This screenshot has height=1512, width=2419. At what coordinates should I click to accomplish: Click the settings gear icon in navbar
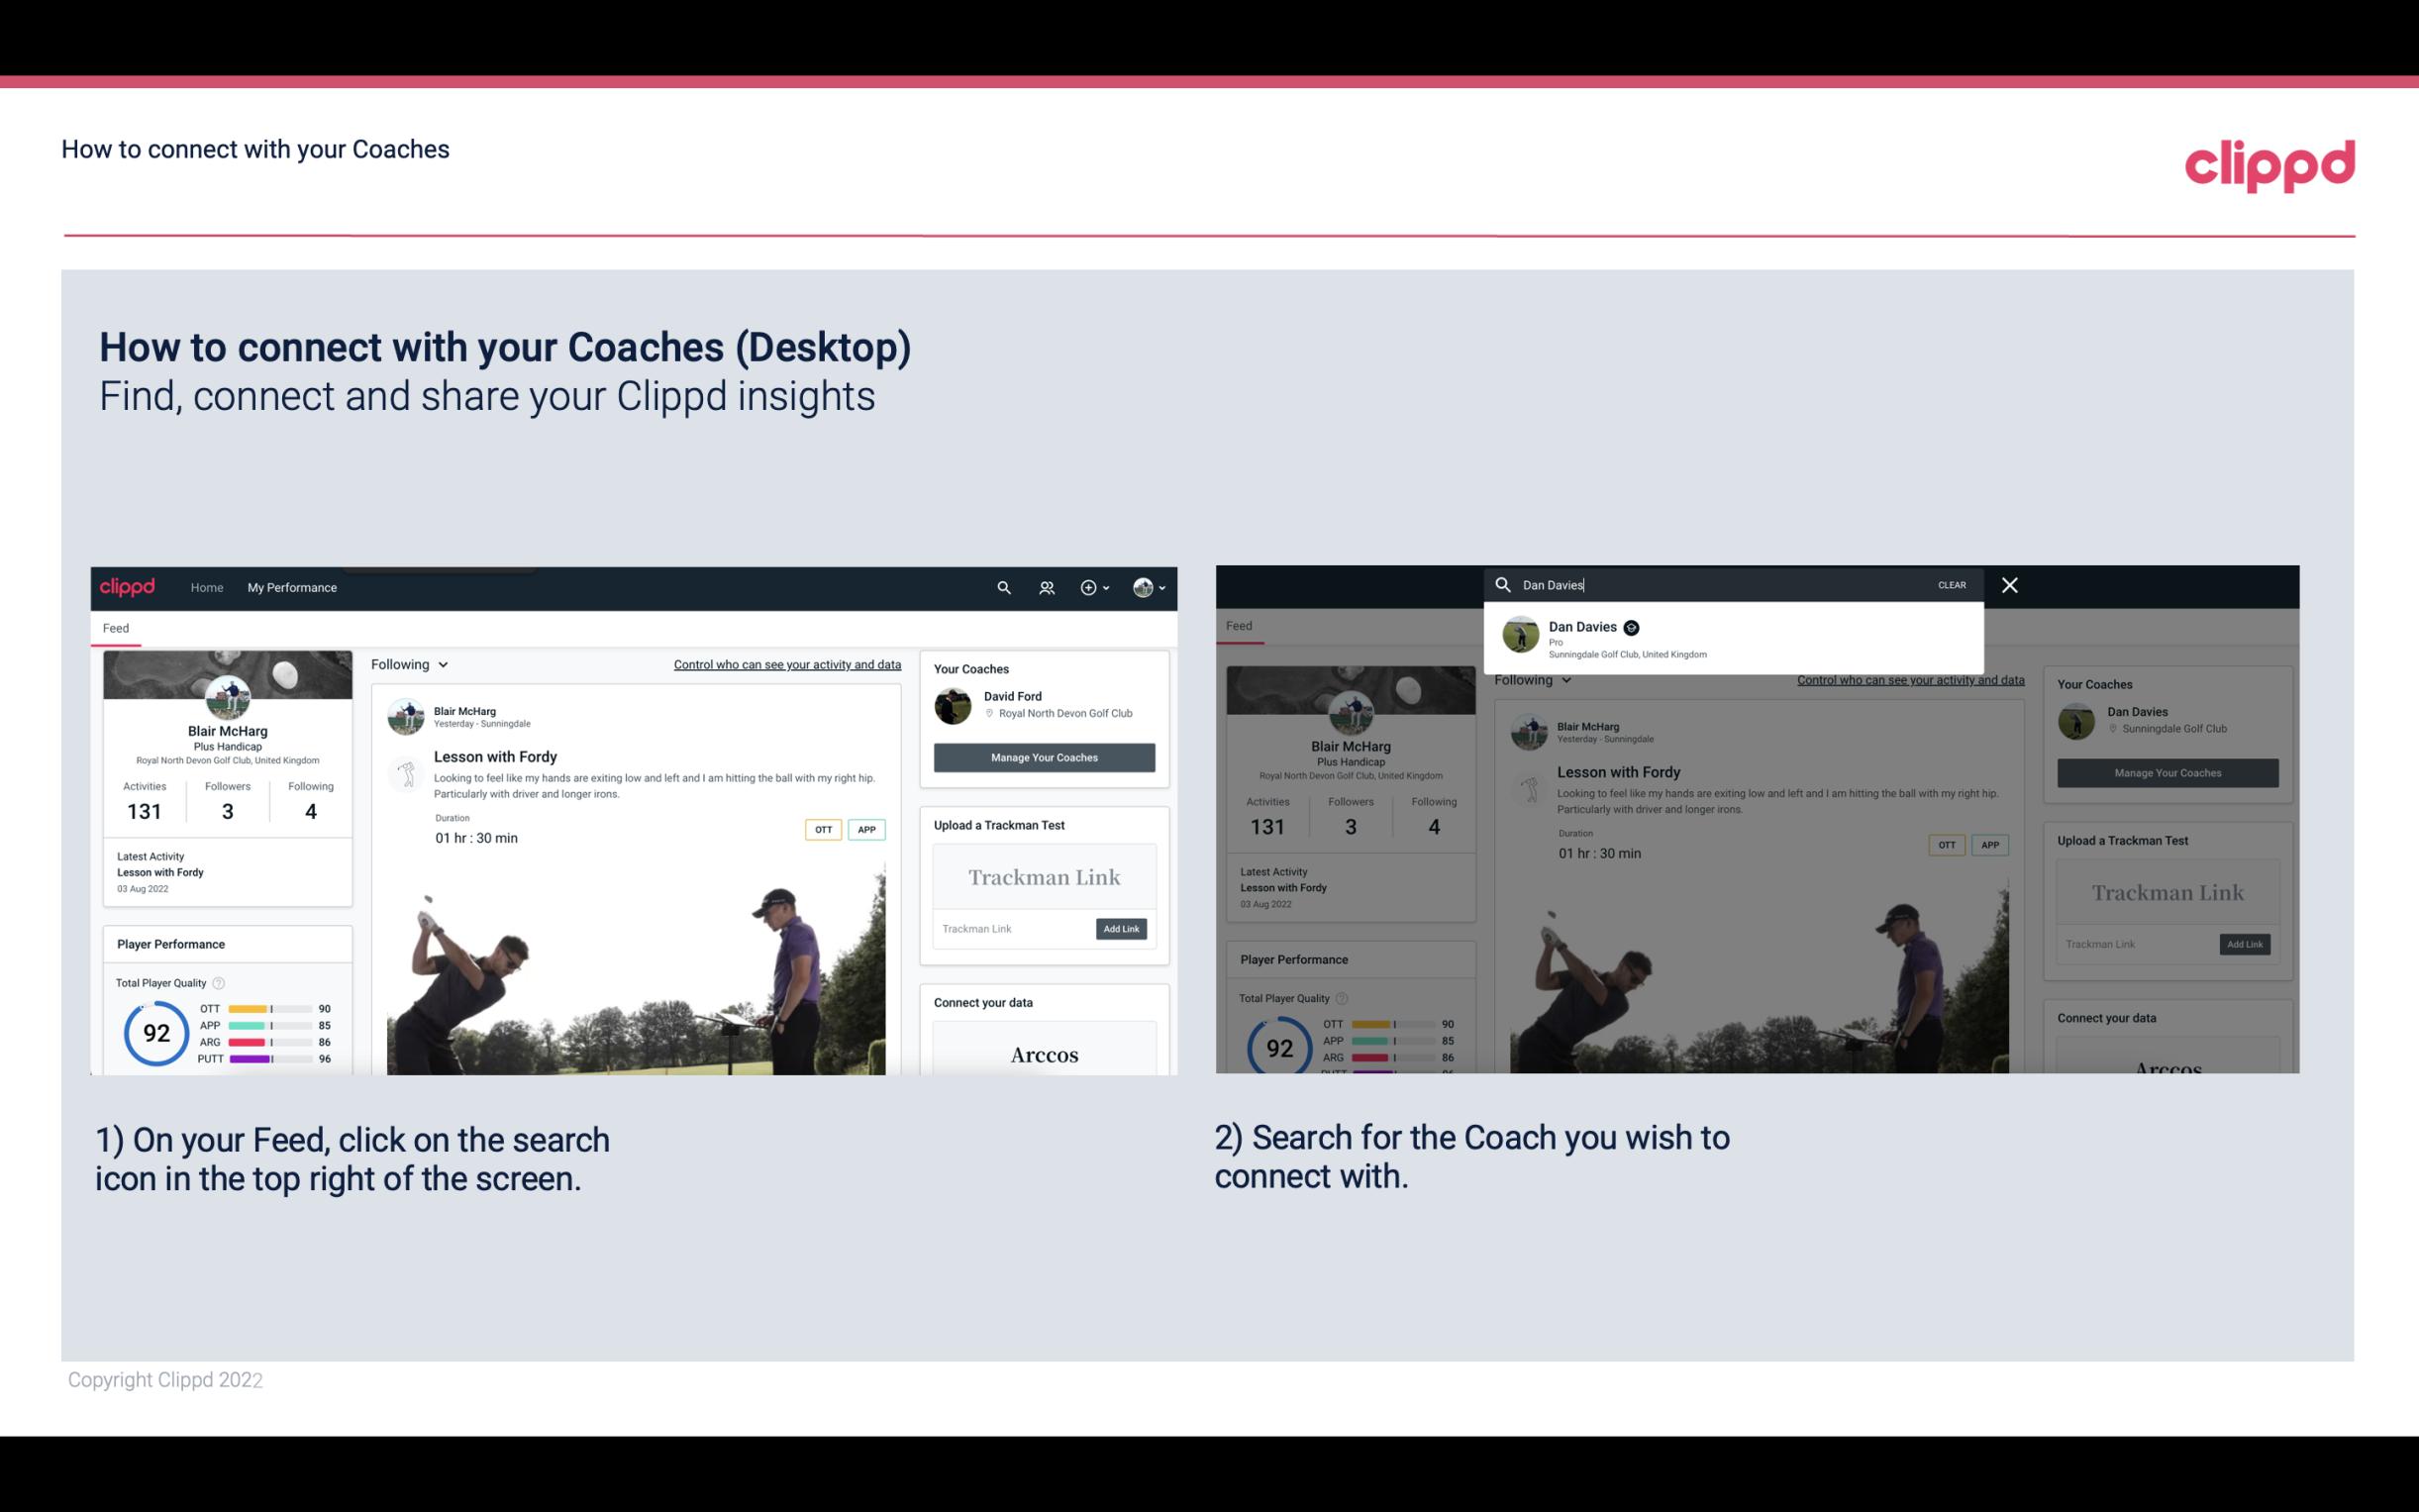(1088, 587)
